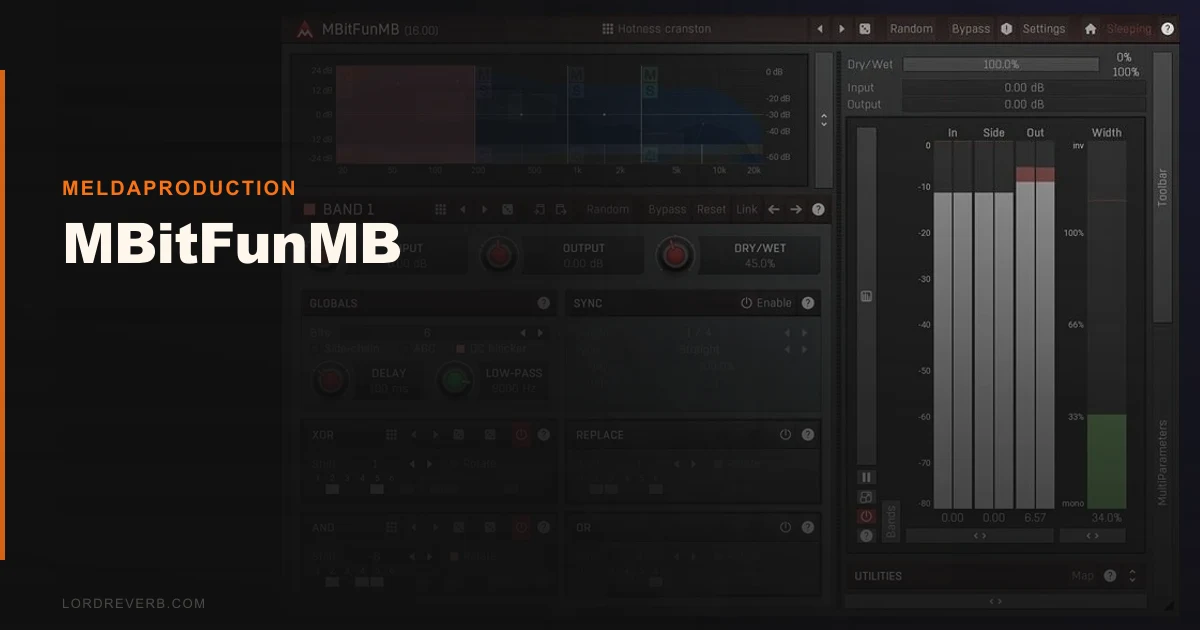Open the Globals panel help icon
This screenshot has width=1200, height=630.
544,303
